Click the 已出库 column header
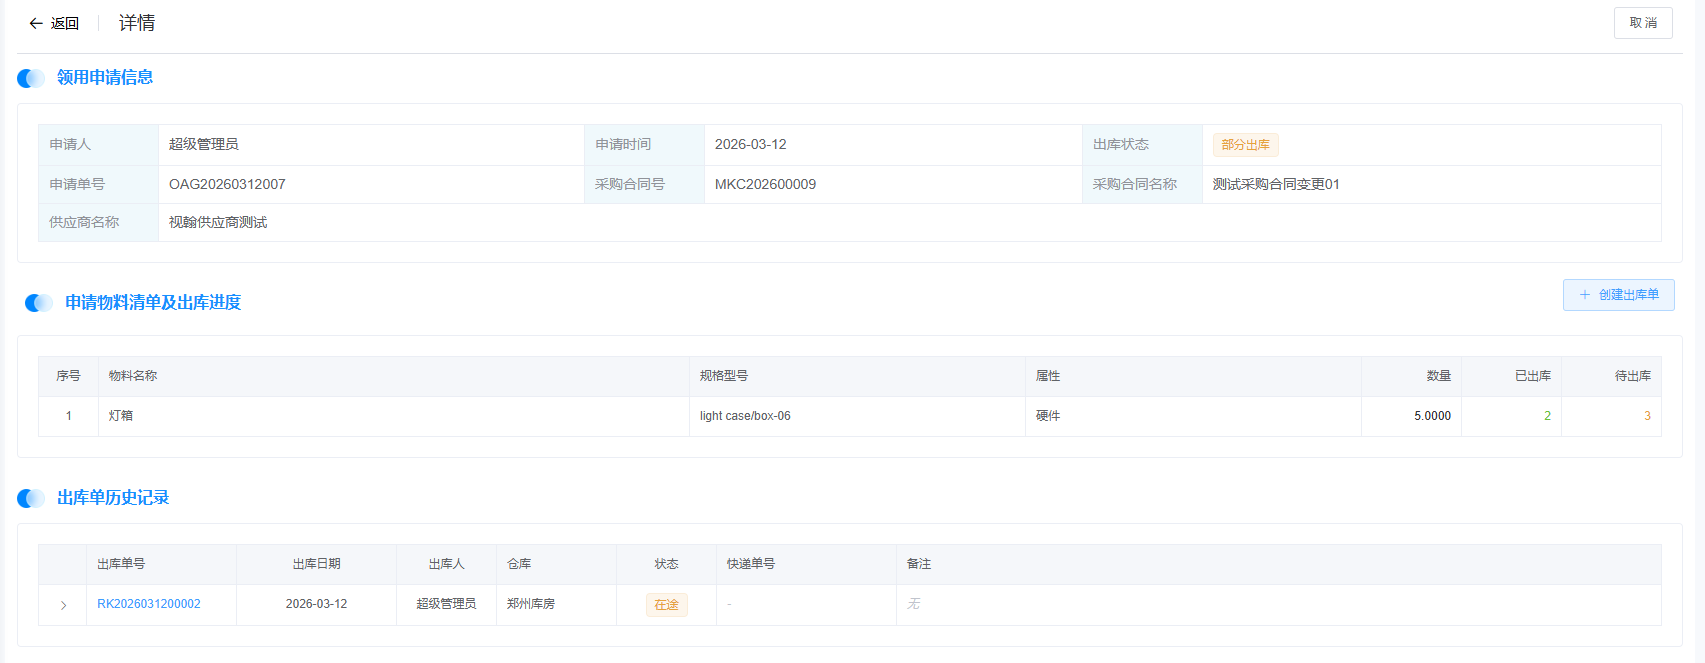This screenshot has width=1705, height=663. point(1532,376)
